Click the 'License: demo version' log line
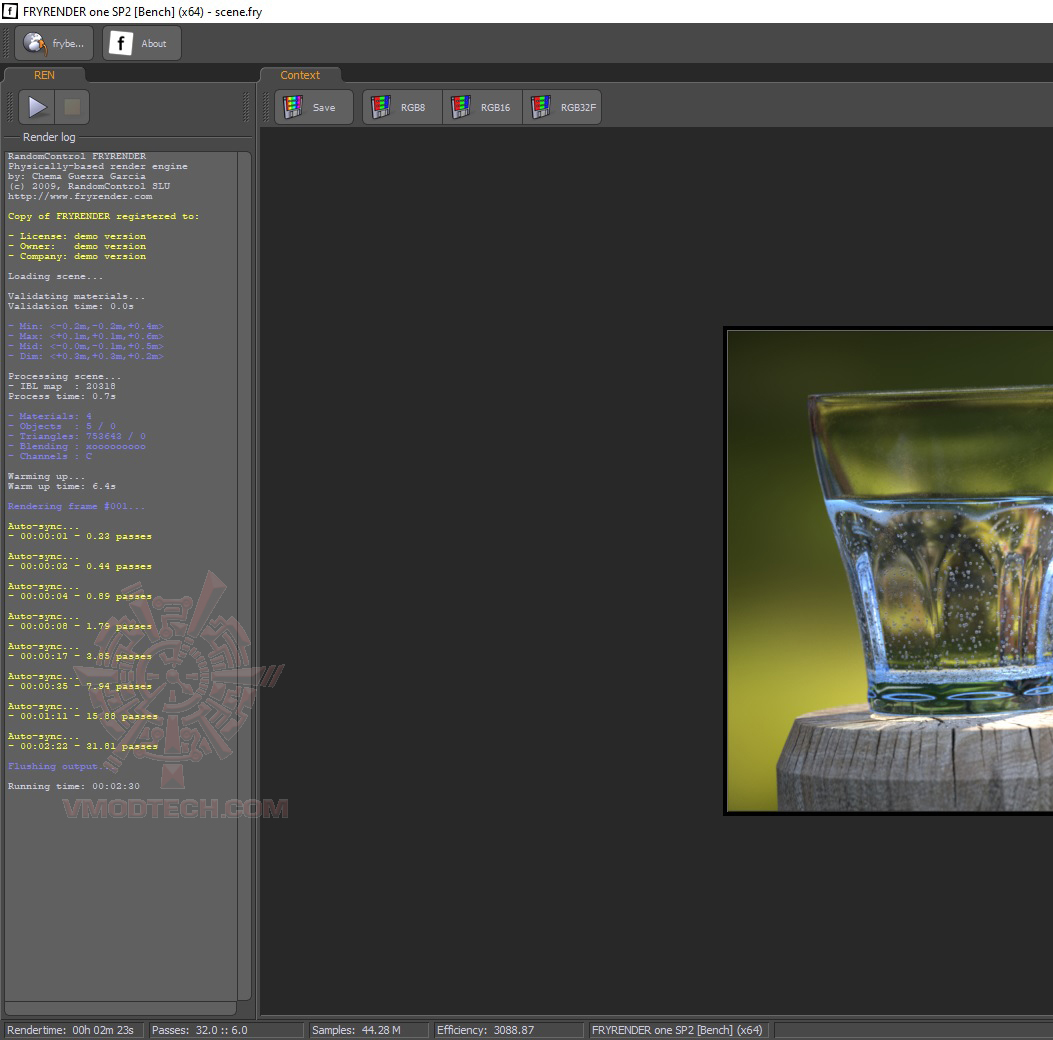This screenshot has width=1053, height=1040. point(77,236)
